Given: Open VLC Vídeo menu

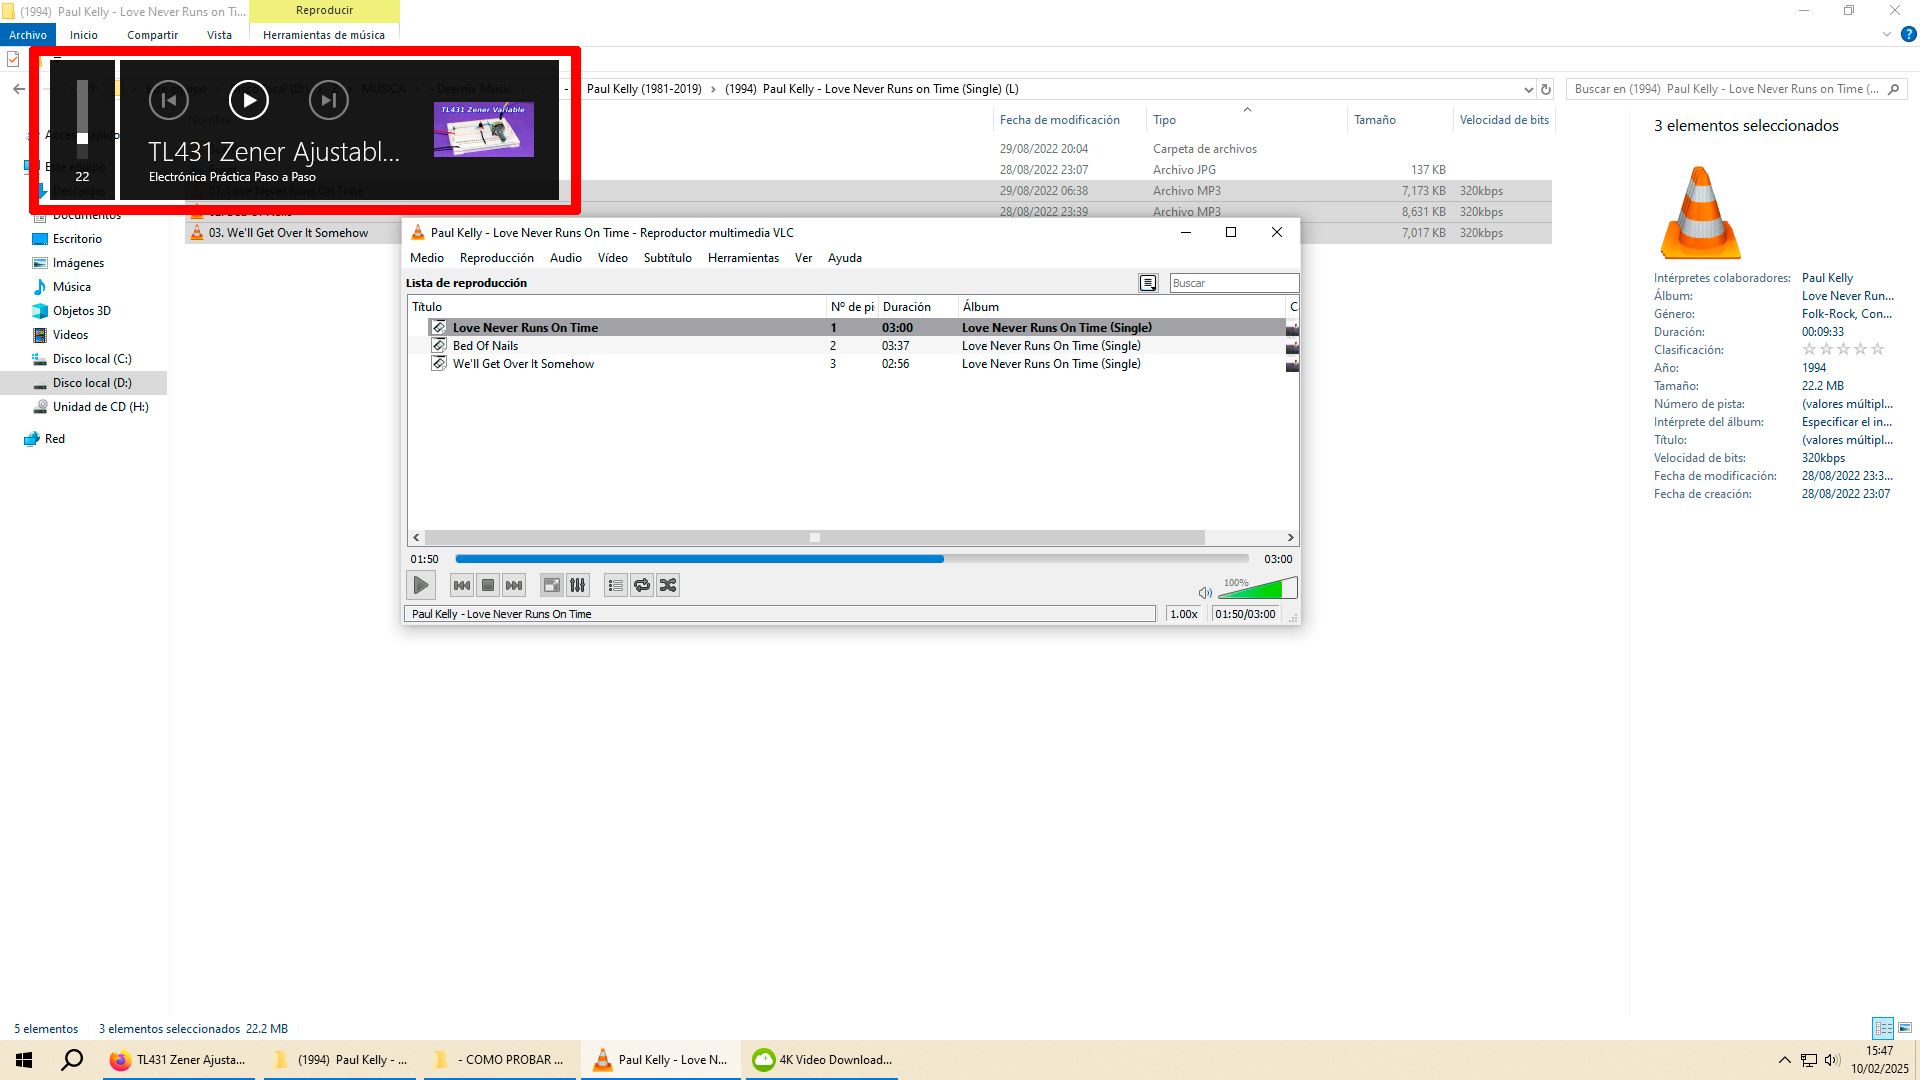Looking at the screenshot, I should [x=613, y=258].
